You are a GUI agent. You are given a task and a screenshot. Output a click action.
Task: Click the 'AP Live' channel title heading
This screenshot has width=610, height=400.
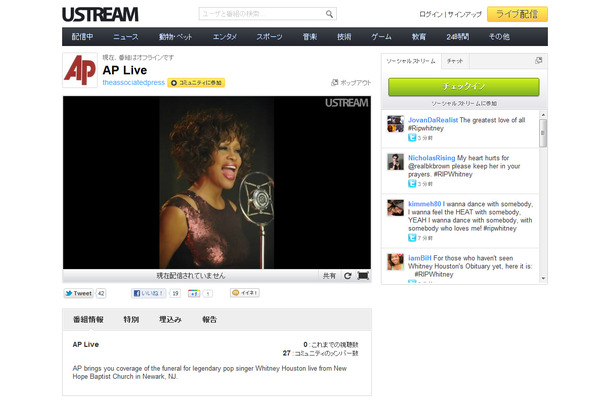tap(125, 70)
